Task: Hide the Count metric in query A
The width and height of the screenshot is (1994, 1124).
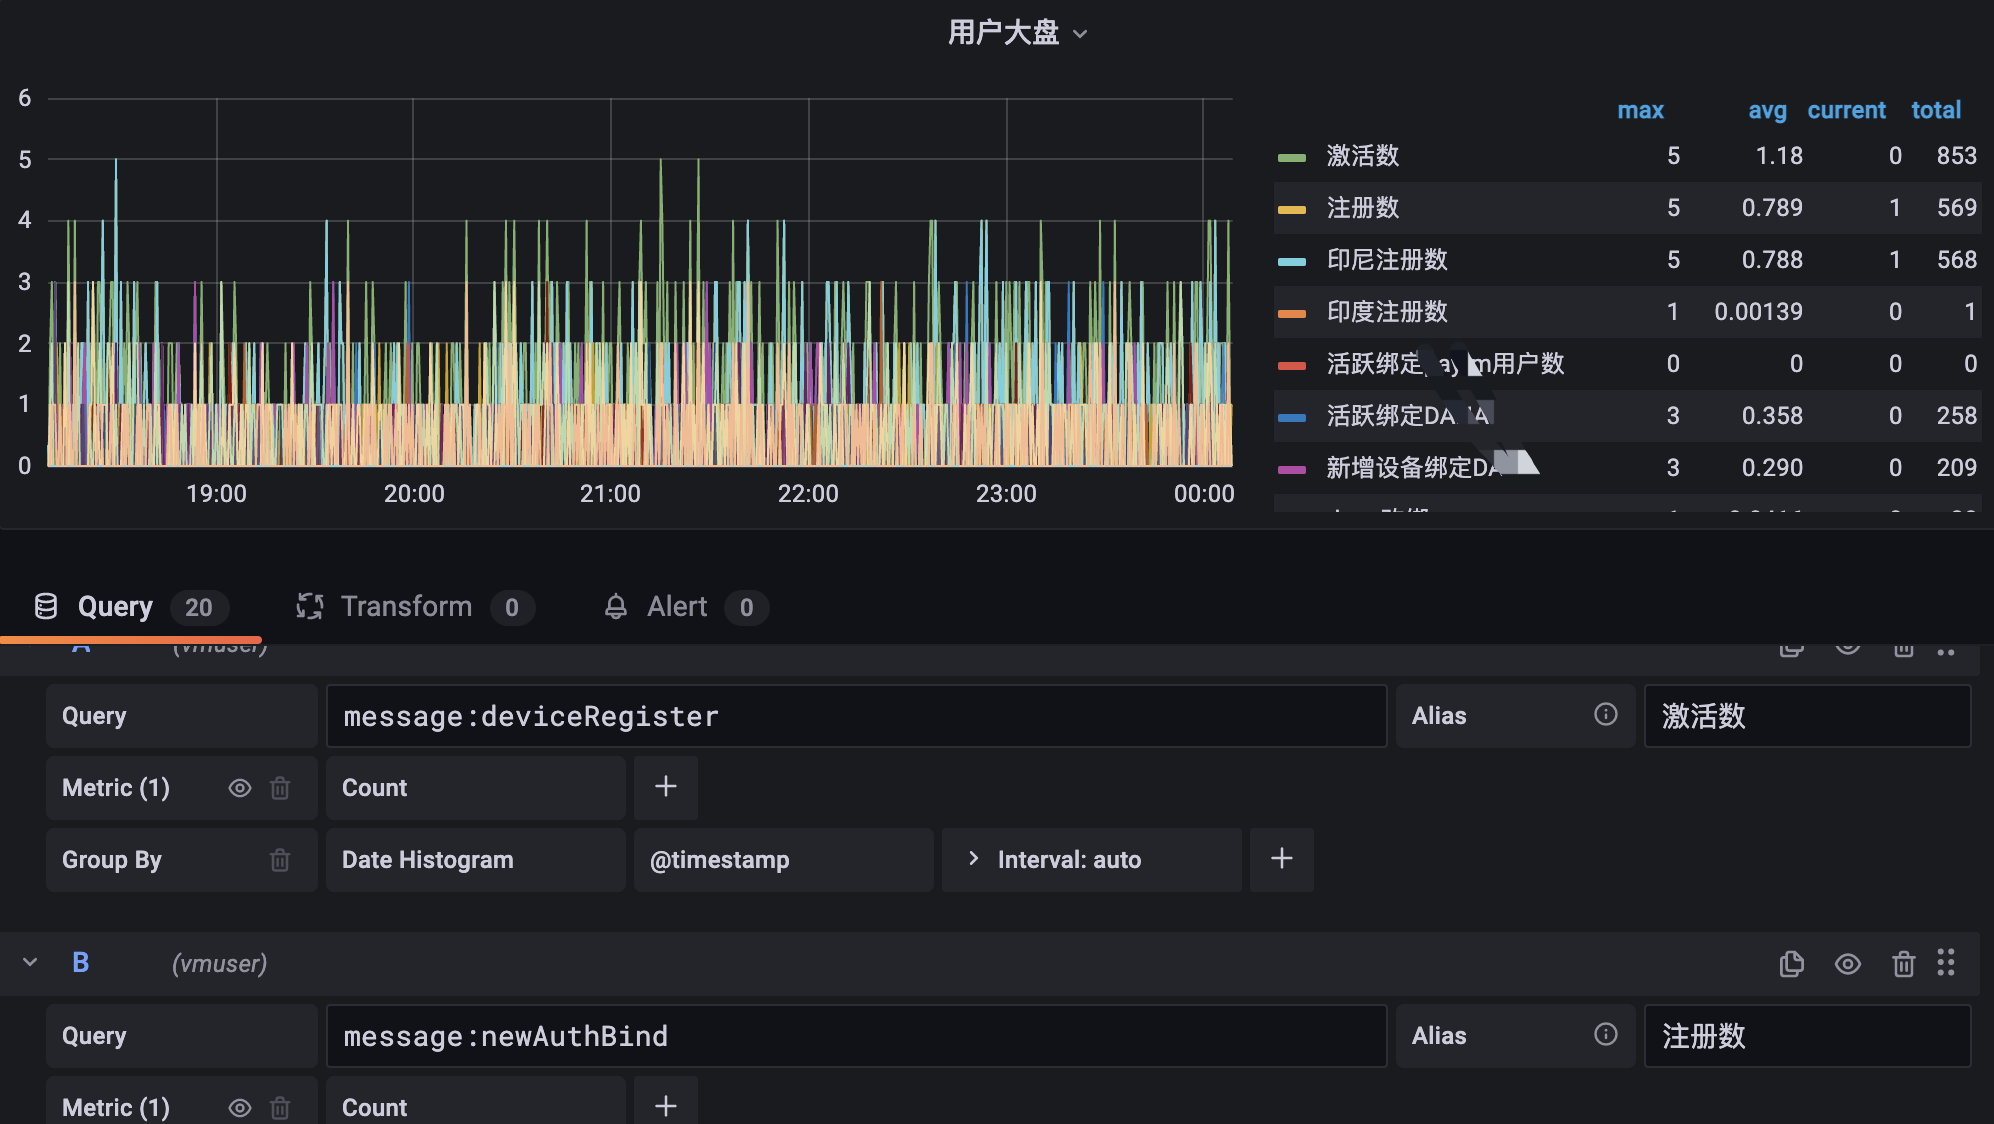Action: pos(240,788)
